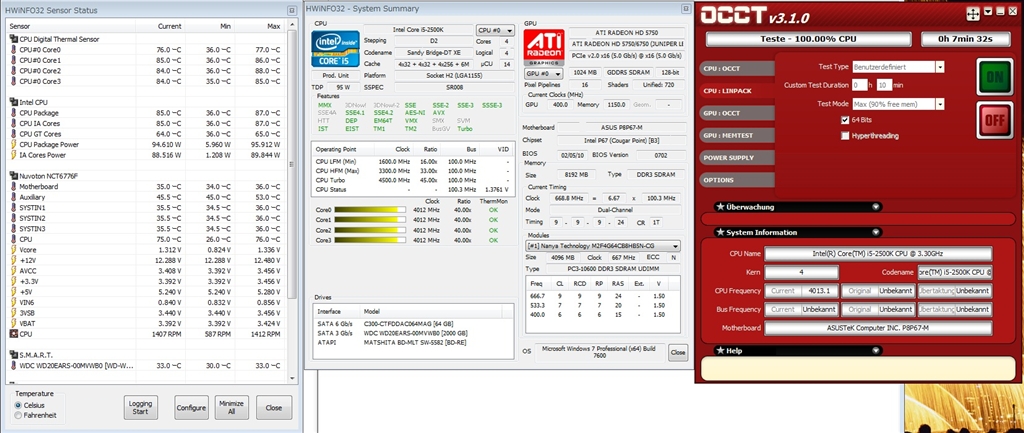1024x433 pixels.
Task: Click the ATI Radeon Graphics logo
Action: (545, 47)
